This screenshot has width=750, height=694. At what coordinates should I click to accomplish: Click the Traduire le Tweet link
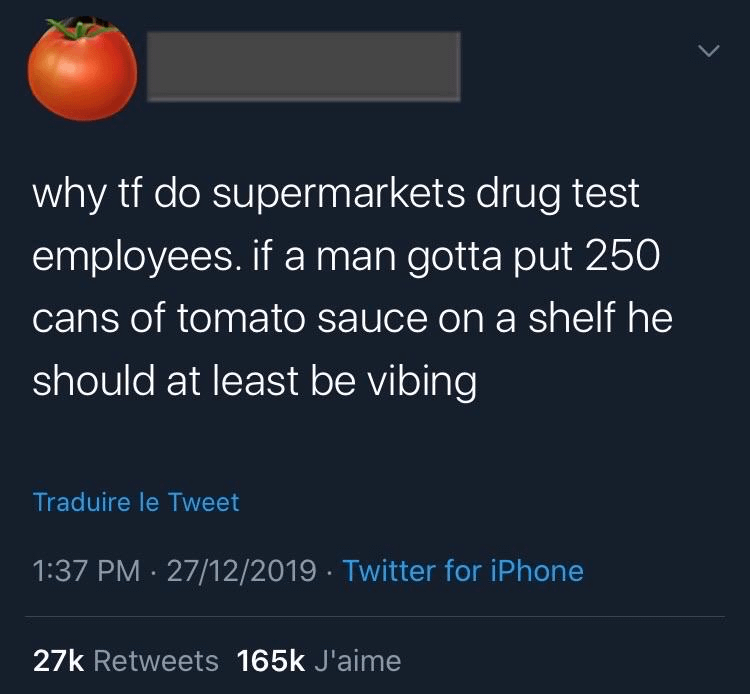tap(136, 501)
